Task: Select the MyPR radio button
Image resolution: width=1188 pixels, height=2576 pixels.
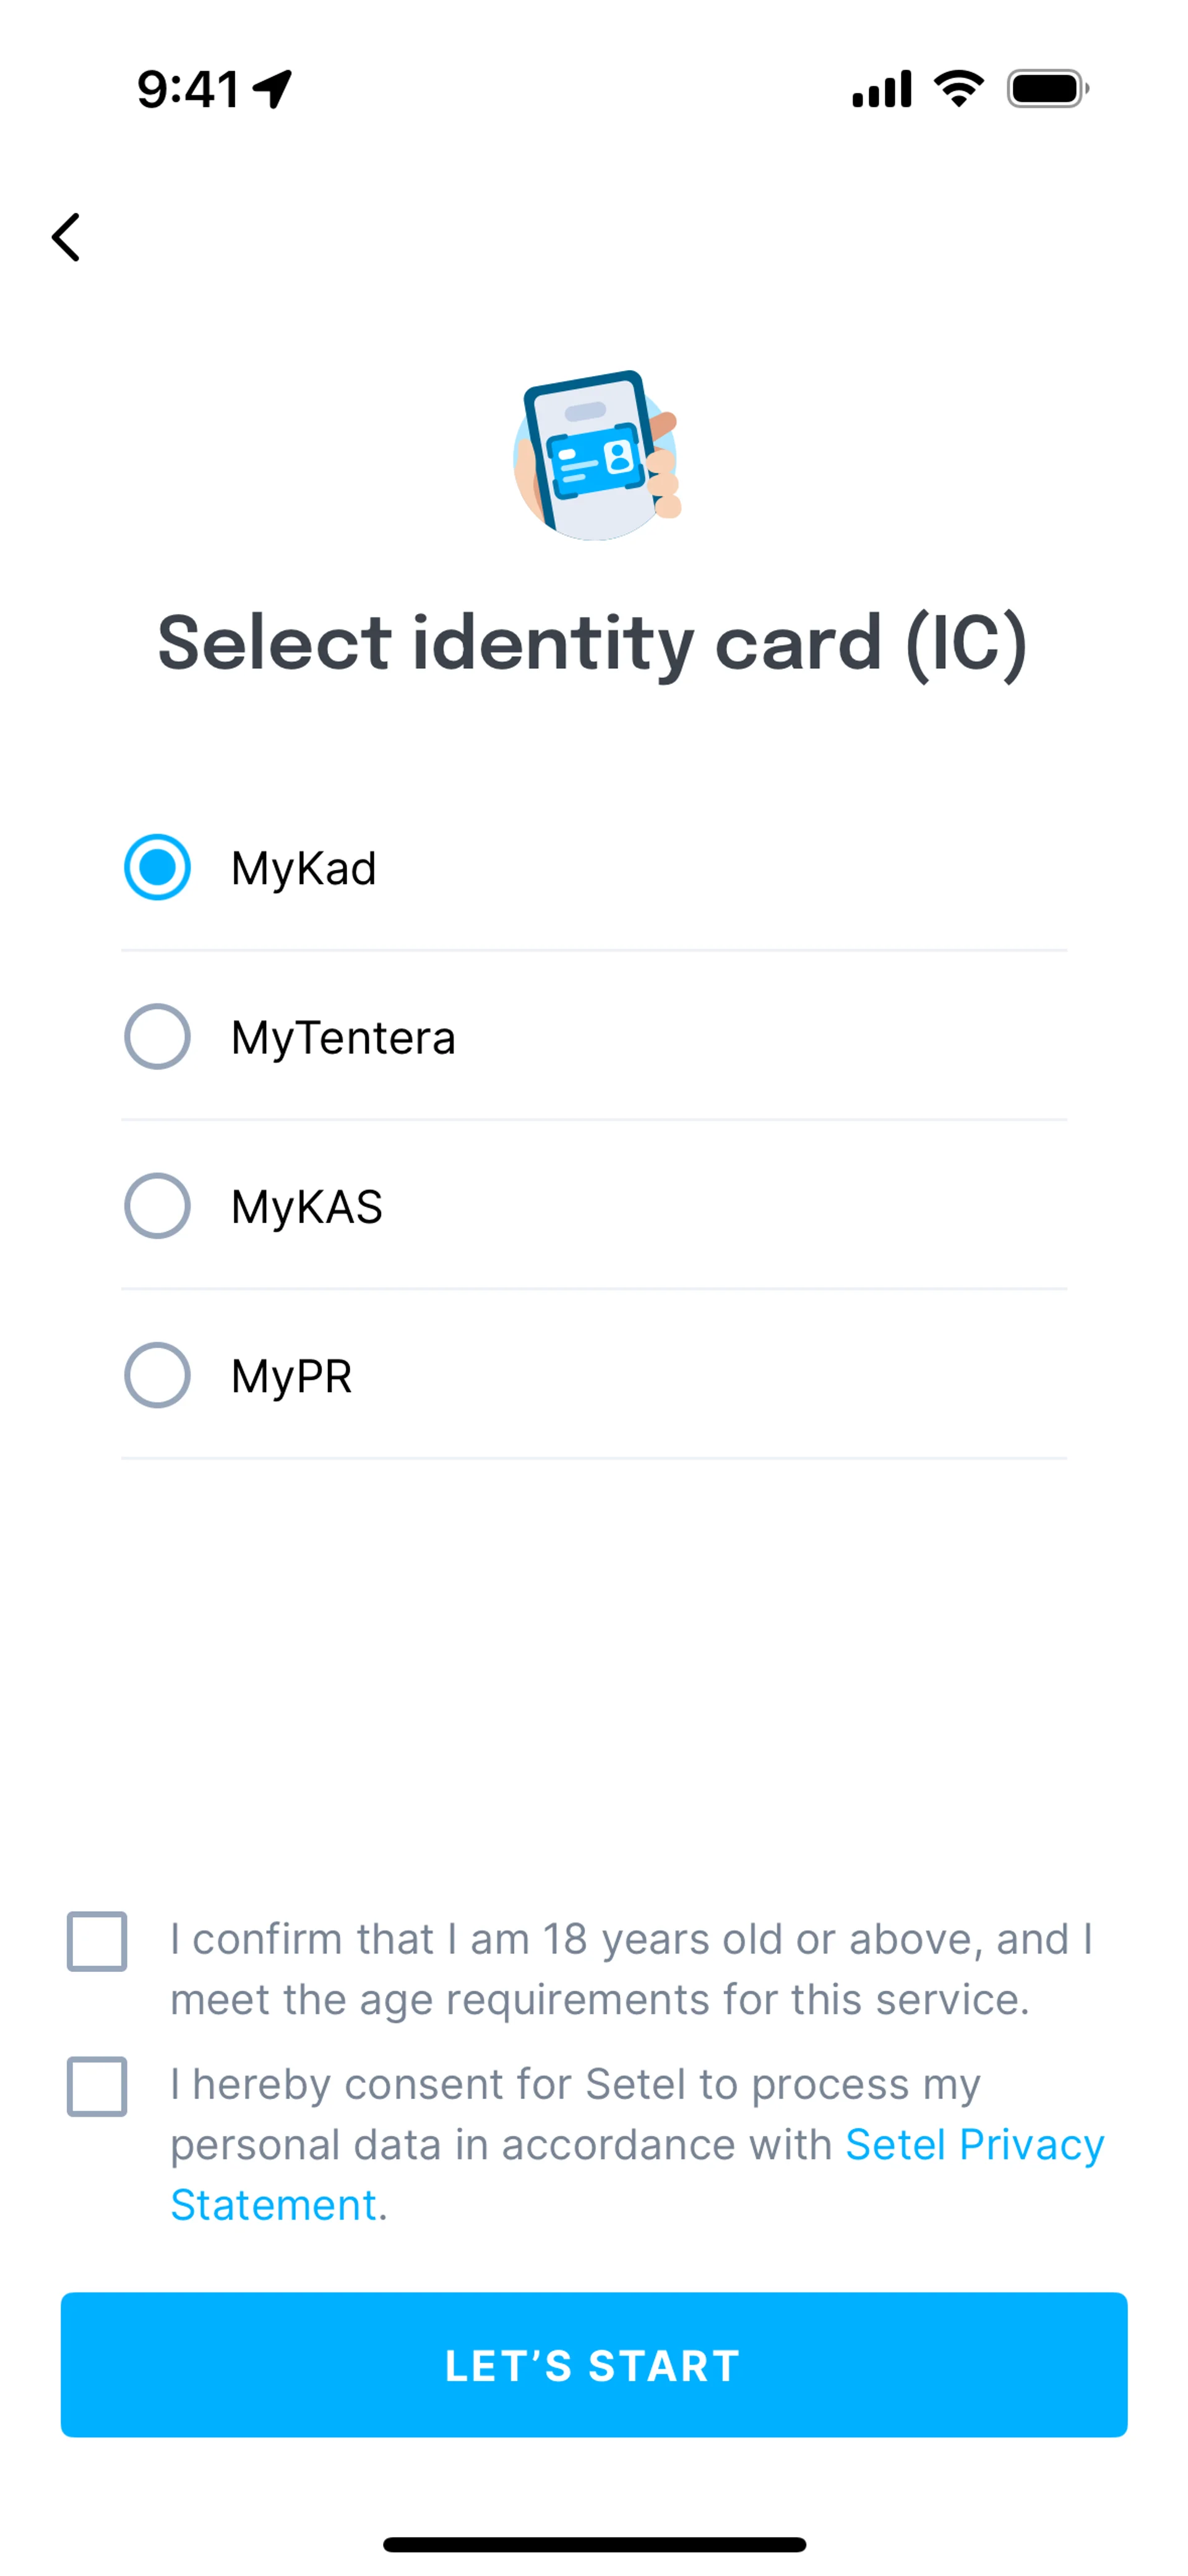Action: coord(157,1376)
